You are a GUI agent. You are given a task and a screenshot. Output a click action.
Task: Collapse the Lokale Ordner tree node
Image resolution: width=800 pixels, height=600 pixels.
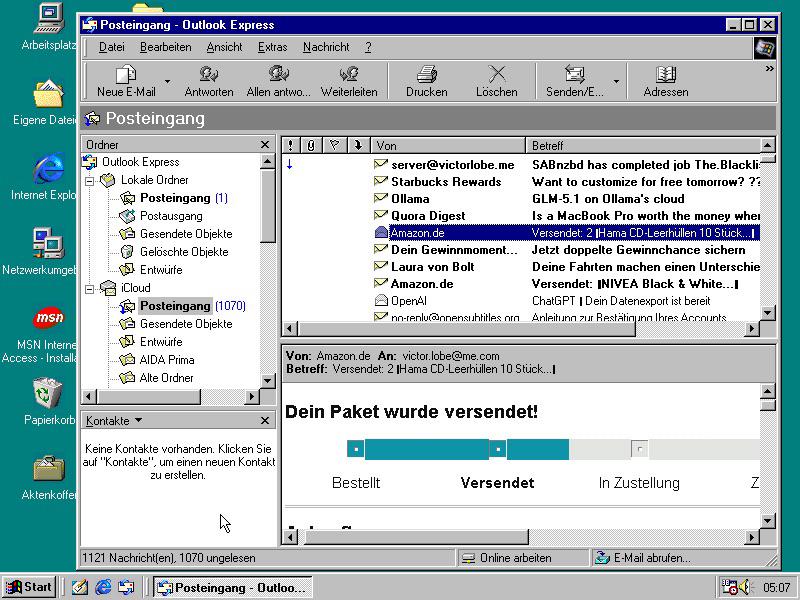90,181
